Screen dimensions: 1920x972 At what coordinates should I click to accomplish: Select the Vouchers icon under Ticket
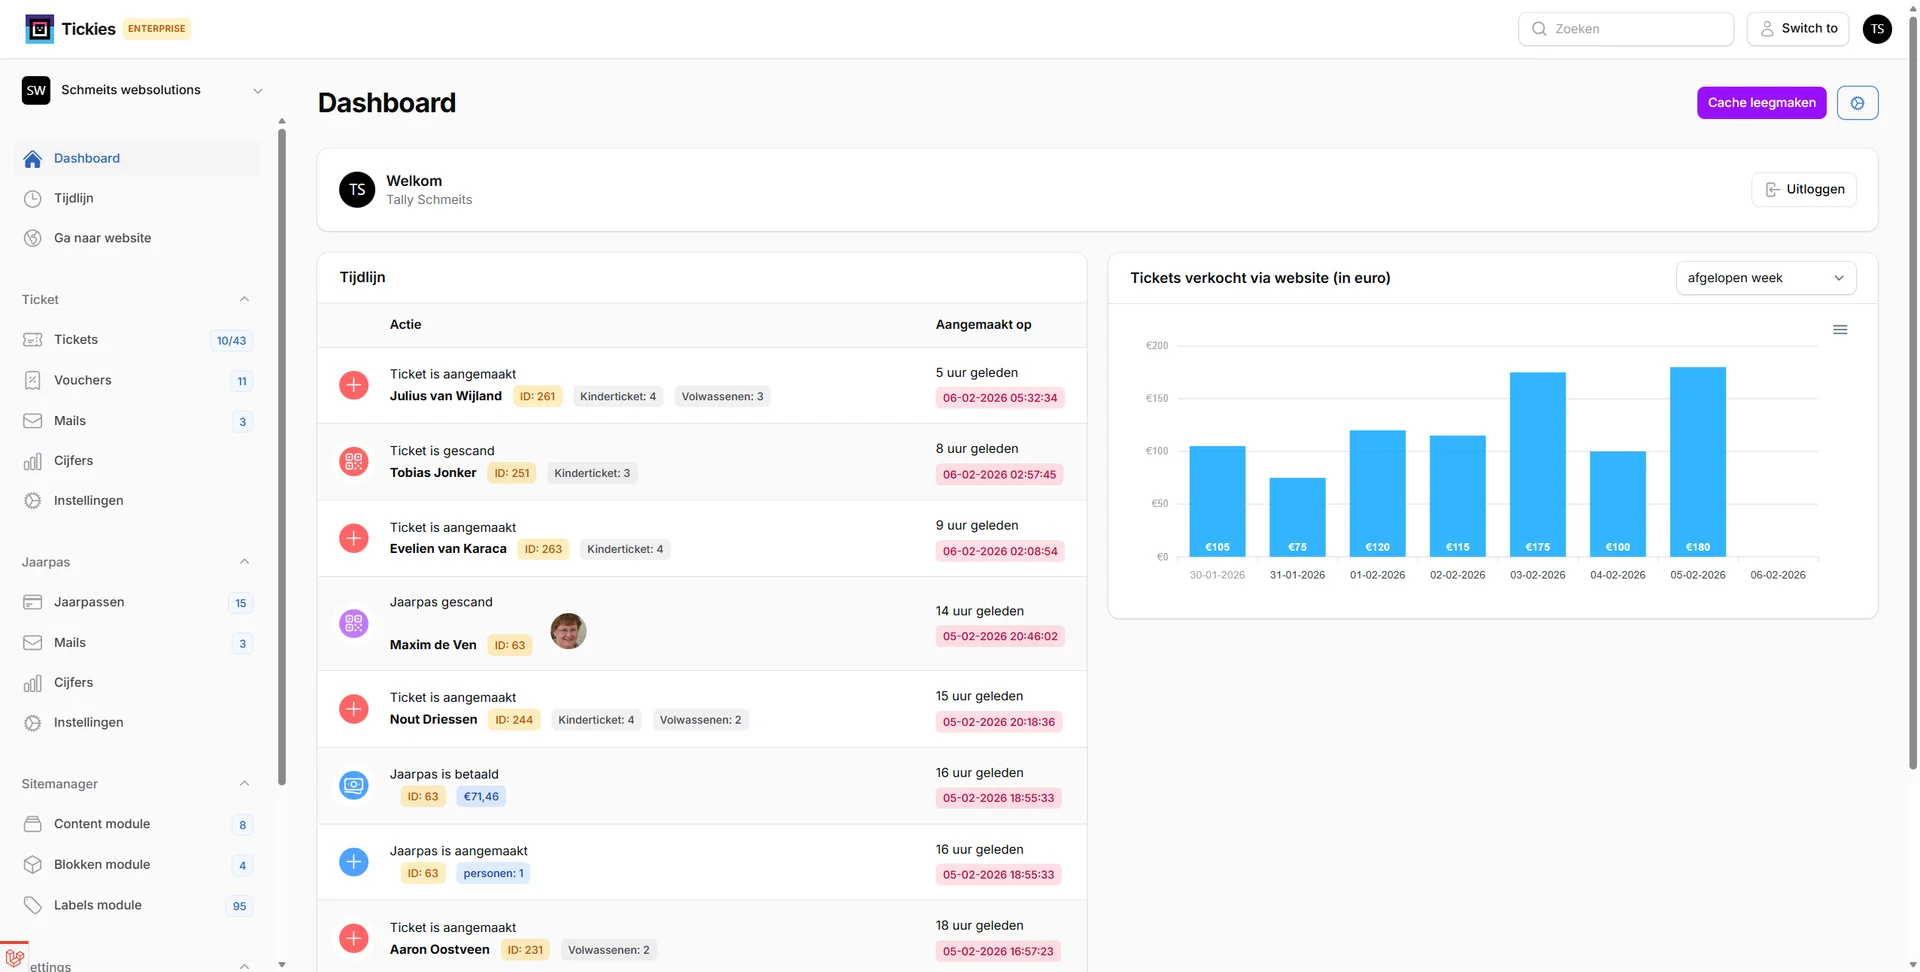33,380
